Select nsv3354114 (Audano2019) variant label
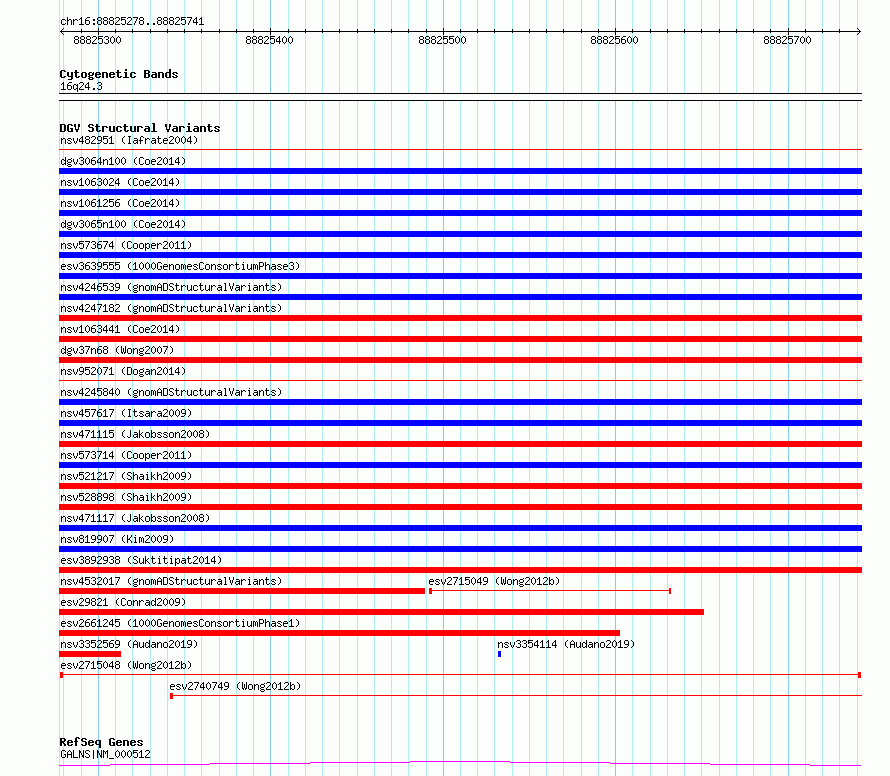This screenshot has width=890, height=776. [x=566, y=644]
